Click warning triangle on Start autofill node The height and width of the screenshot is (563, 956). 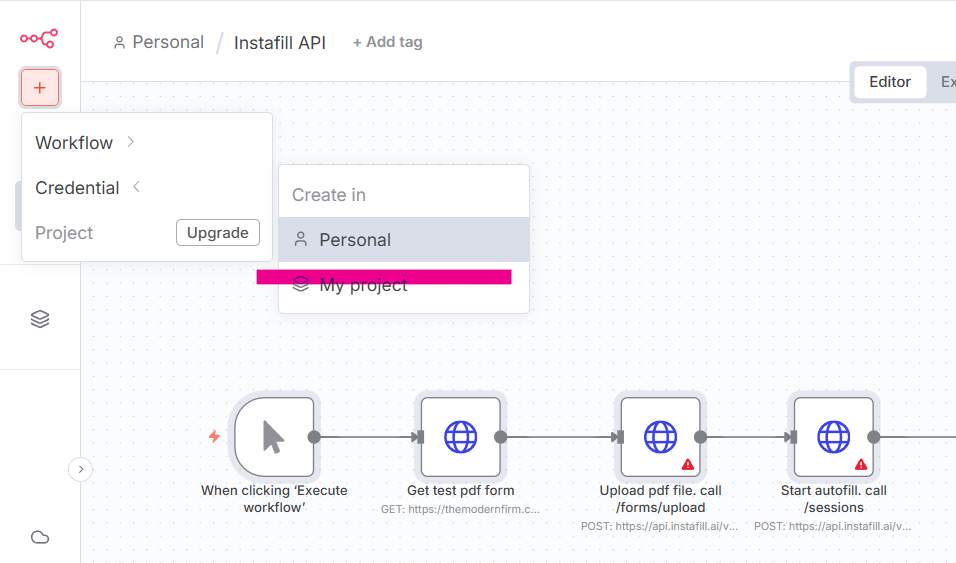[x=861, y=464]
